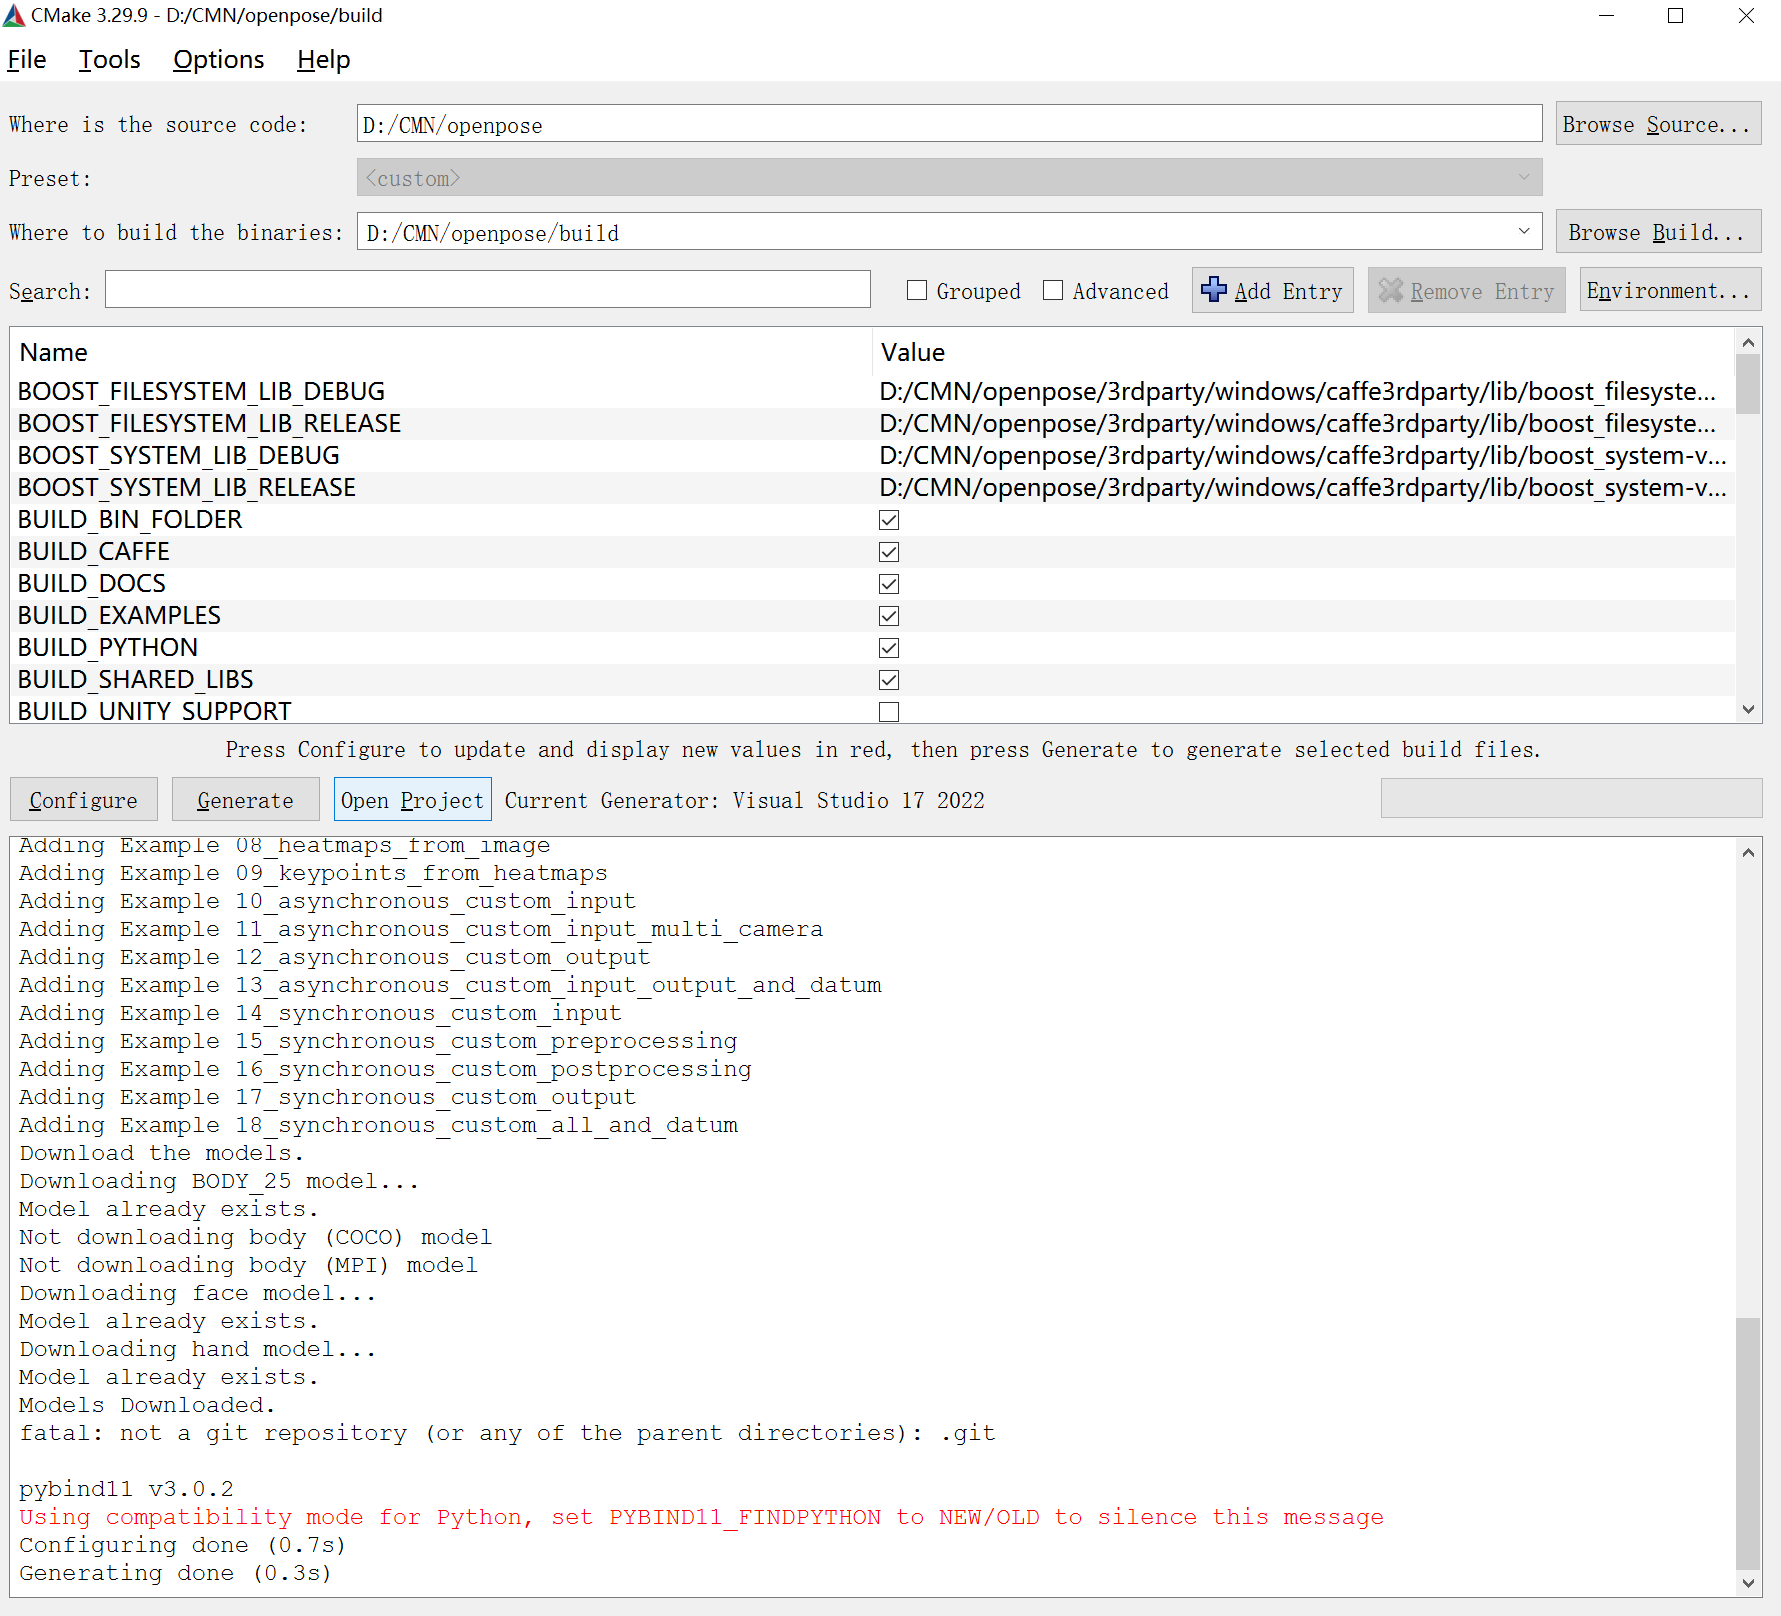The height and width of the screenshot is (1616, 1781).
Task: Click Browse Build to choose build directory
Action: 1657,231
